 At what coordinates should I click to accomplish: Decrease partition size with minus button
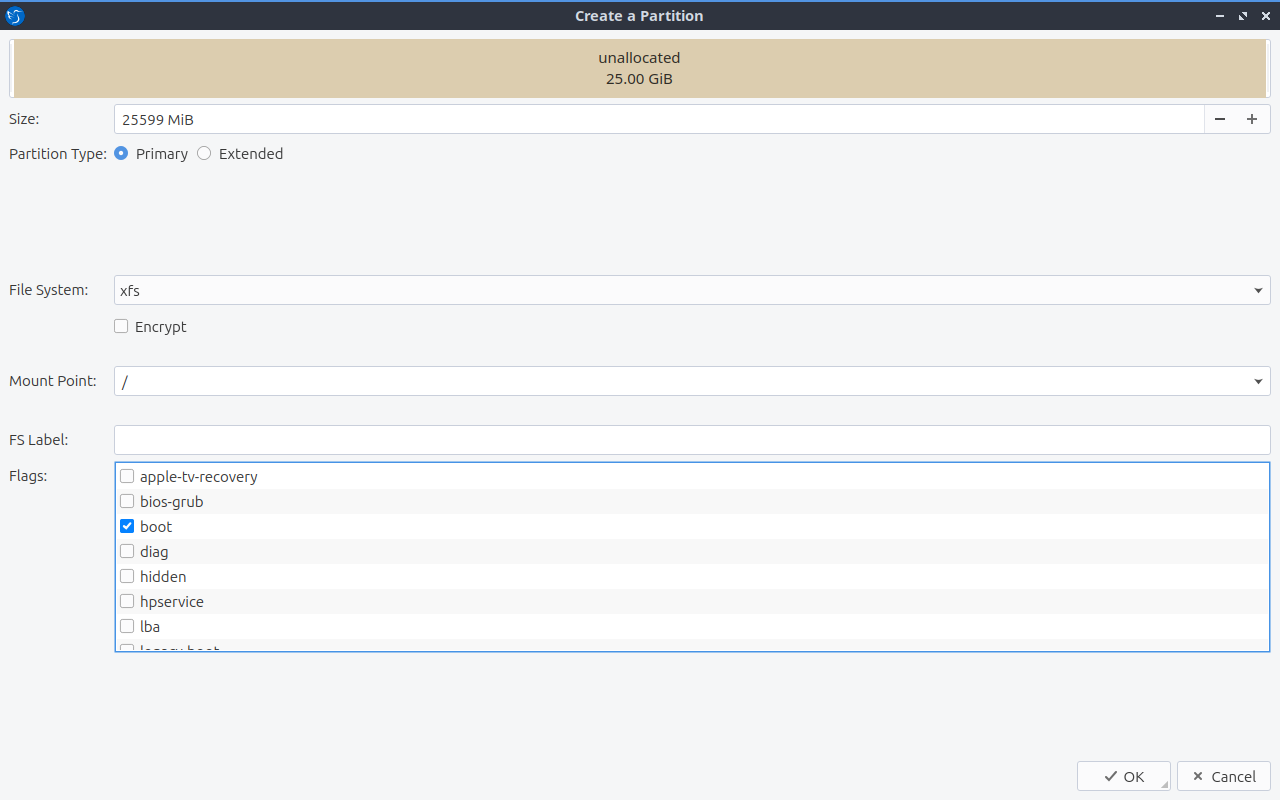click(x=1220, y=119)
